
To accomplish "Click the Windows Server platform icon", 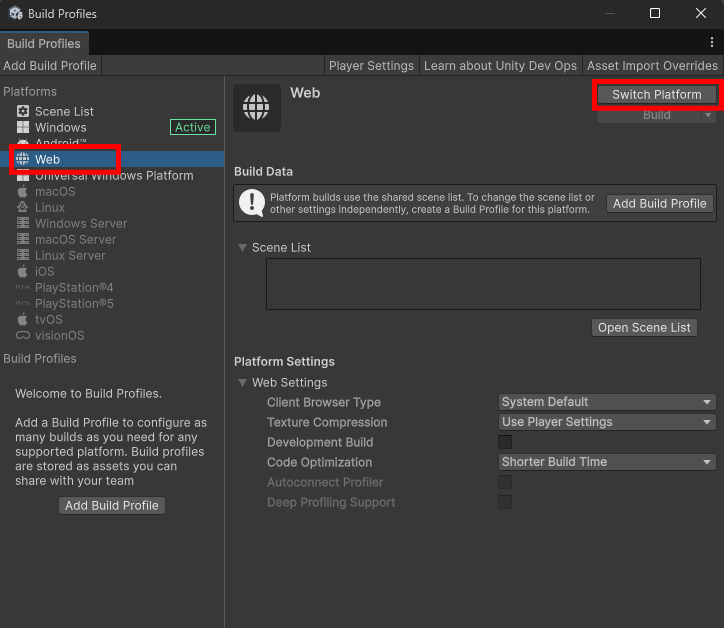I will tap(23, 224).
